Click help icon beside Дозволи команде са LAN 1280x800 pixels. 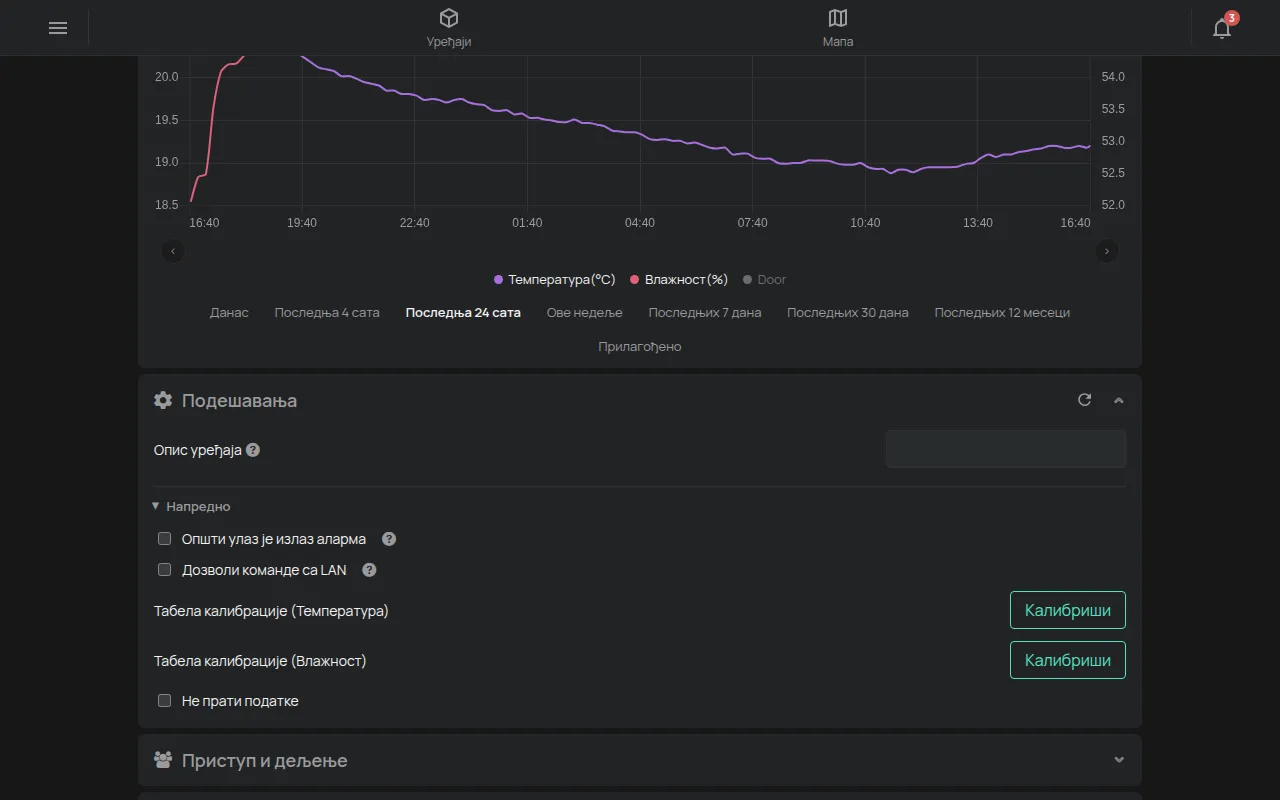(369, 570)
